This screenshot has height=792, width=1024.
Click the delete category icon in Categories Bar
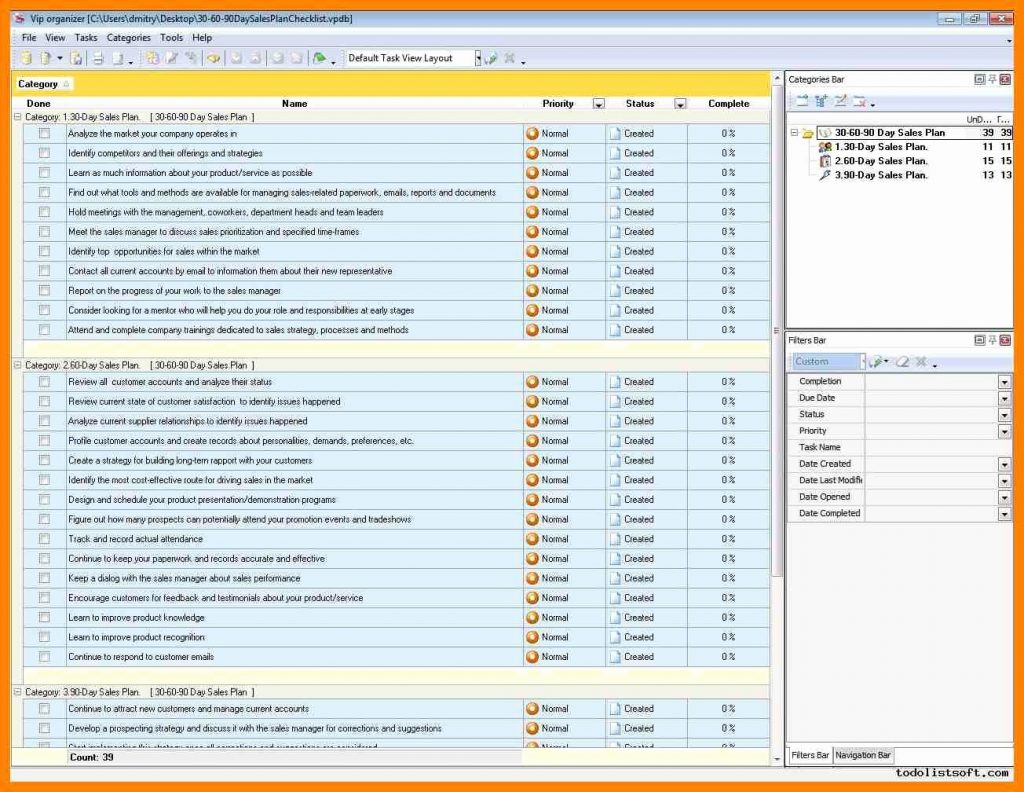[859, 101]
